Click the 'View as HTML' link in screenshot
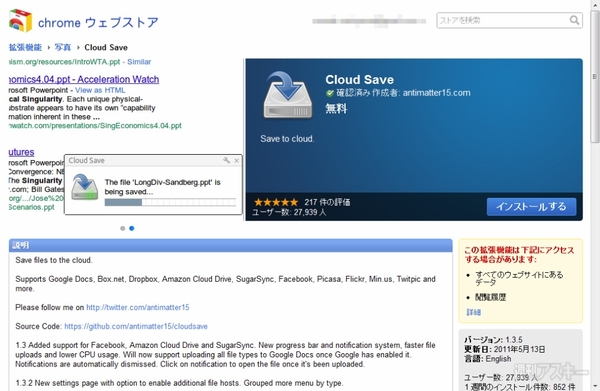Viewport: 600px width, 391px height. point(100,90)
